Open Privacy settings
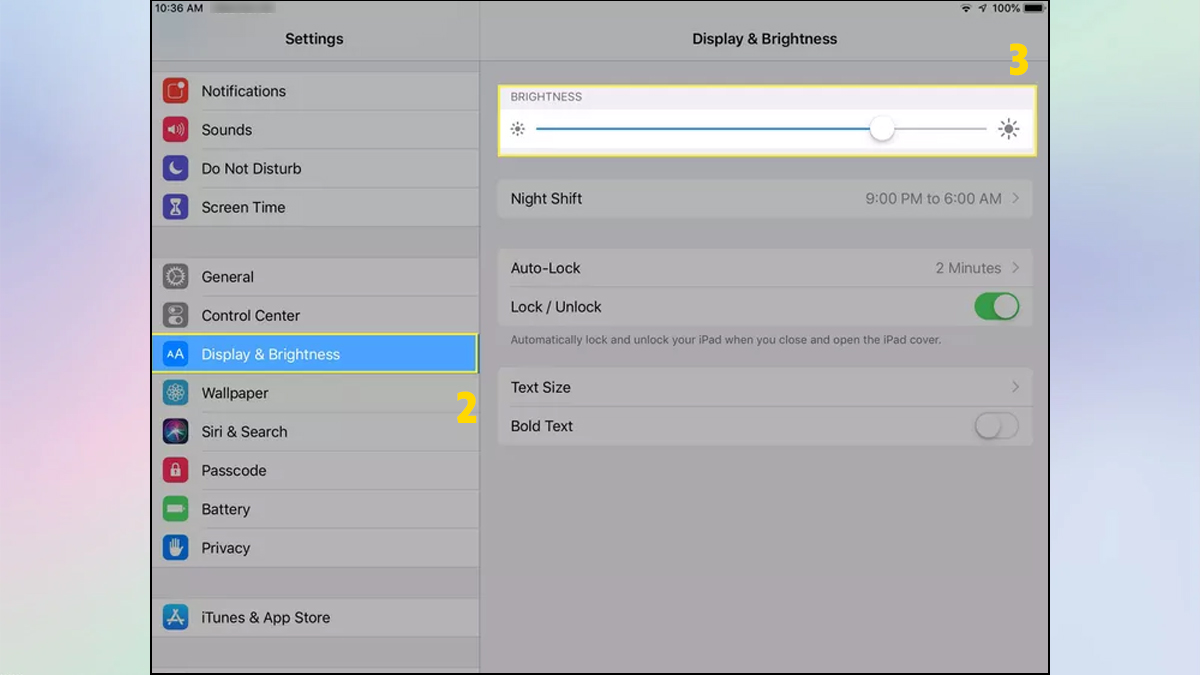Viewport: 1200px width, 675px height. coord(315,548)
